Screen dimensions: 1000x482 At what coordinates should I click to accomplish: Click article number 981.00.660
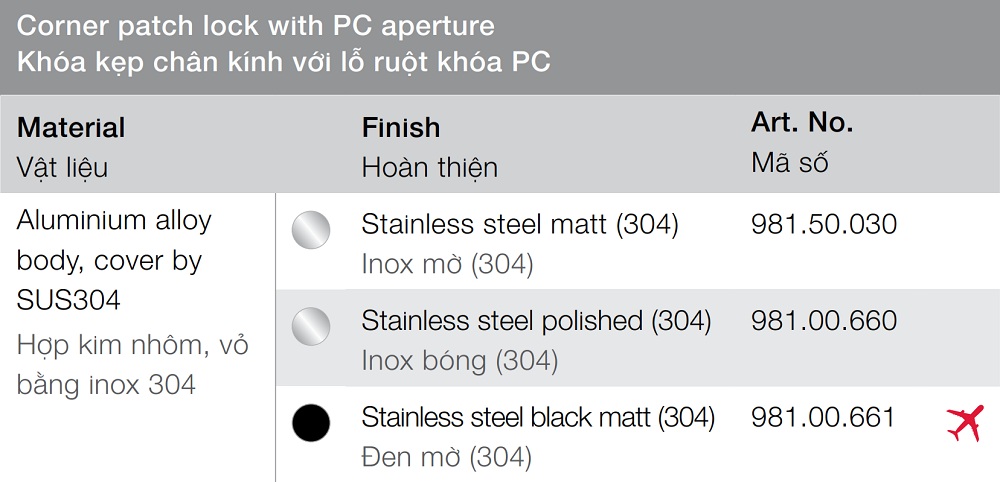(823, 321)
